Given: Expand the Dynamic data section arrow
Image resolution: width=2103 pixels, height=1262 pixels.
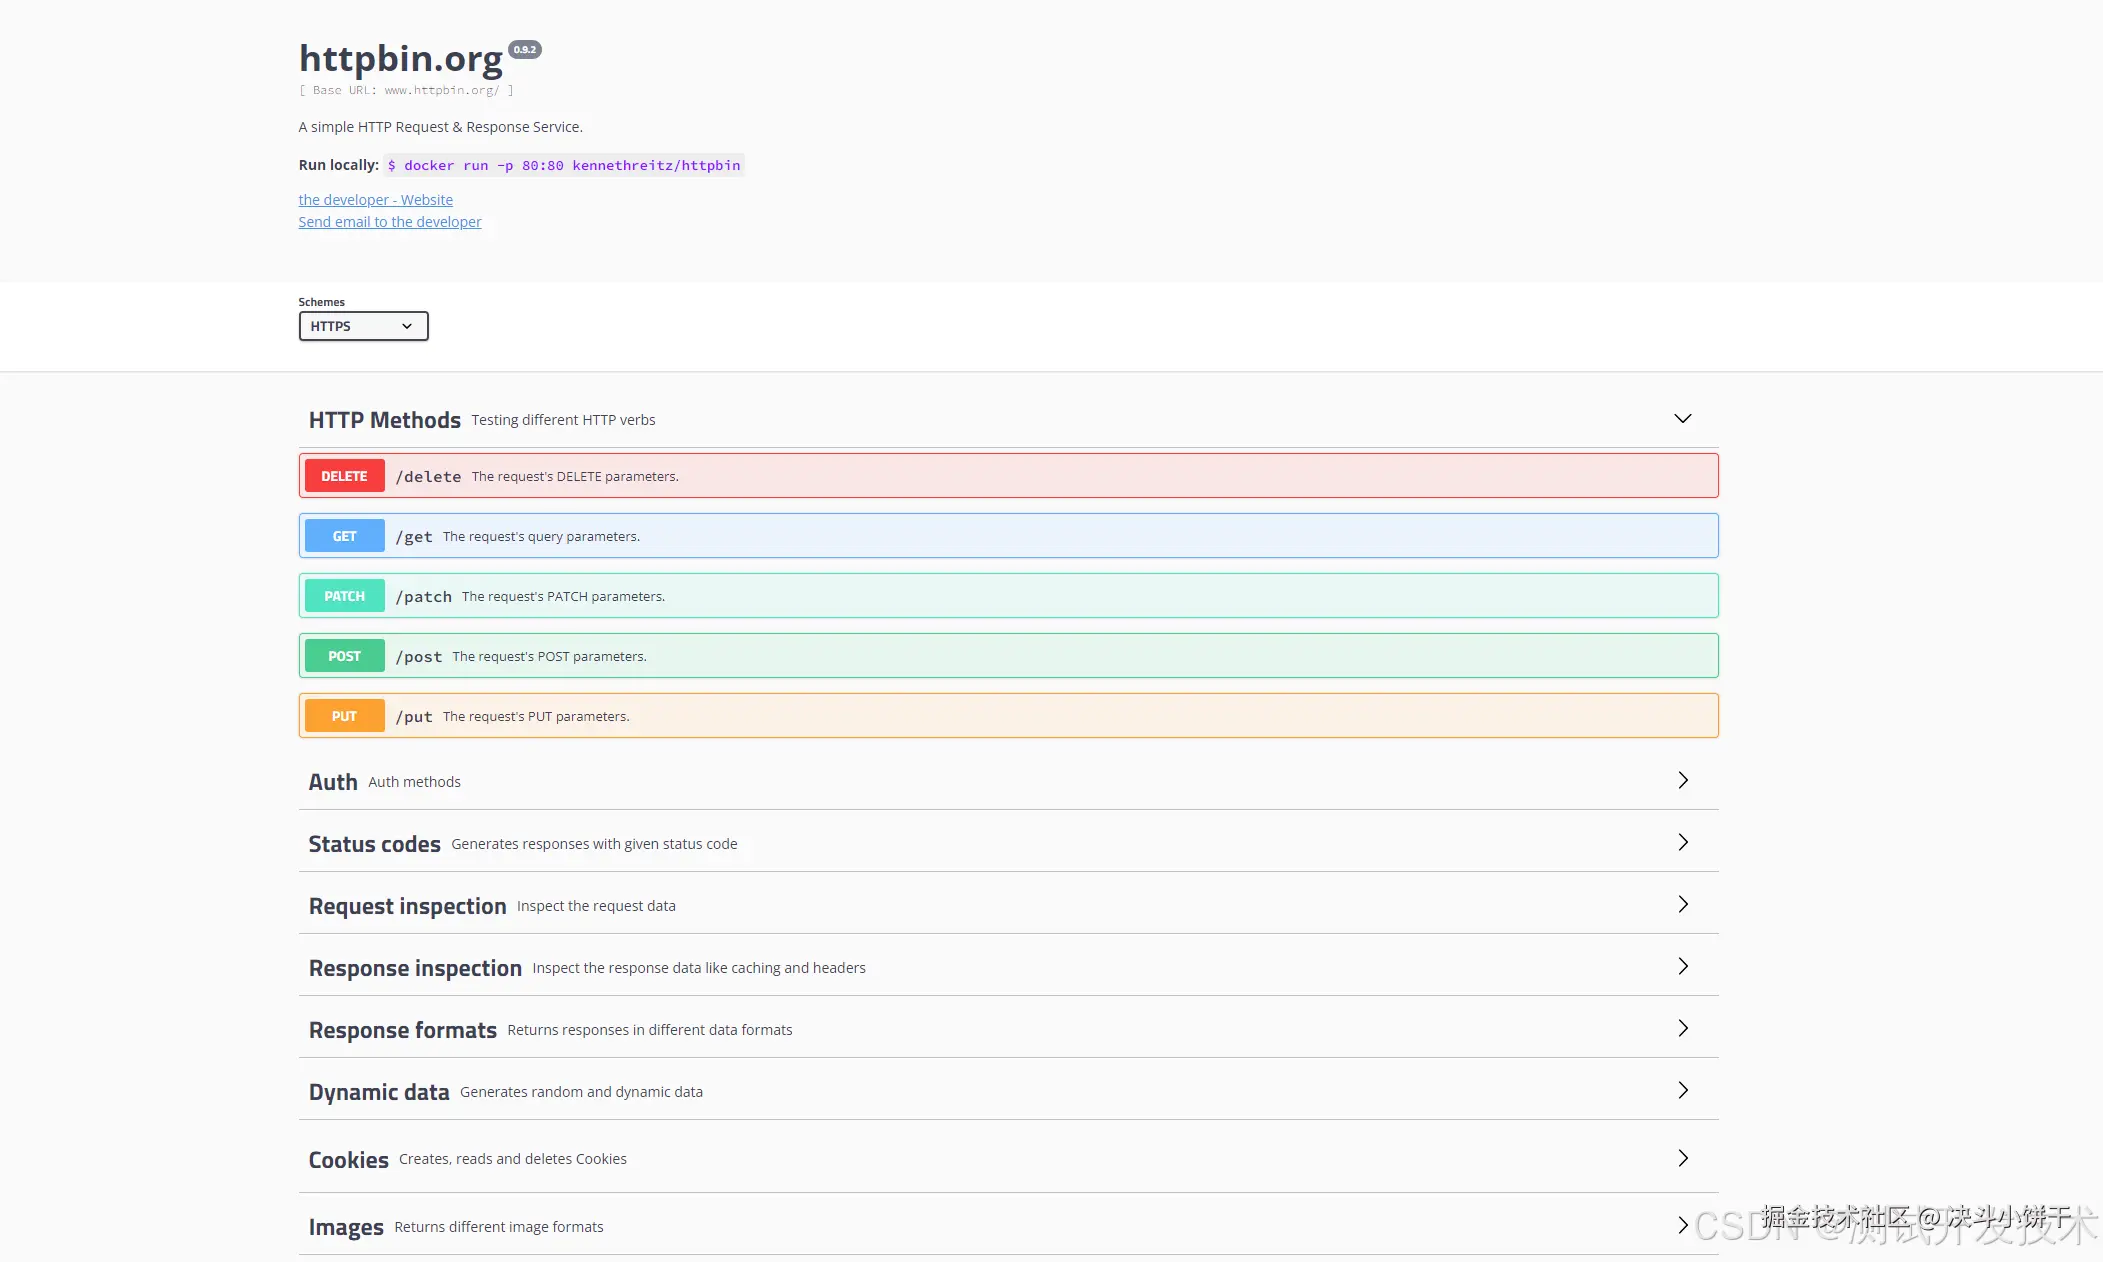Looking at the screenshot, I should 1682,1090.
